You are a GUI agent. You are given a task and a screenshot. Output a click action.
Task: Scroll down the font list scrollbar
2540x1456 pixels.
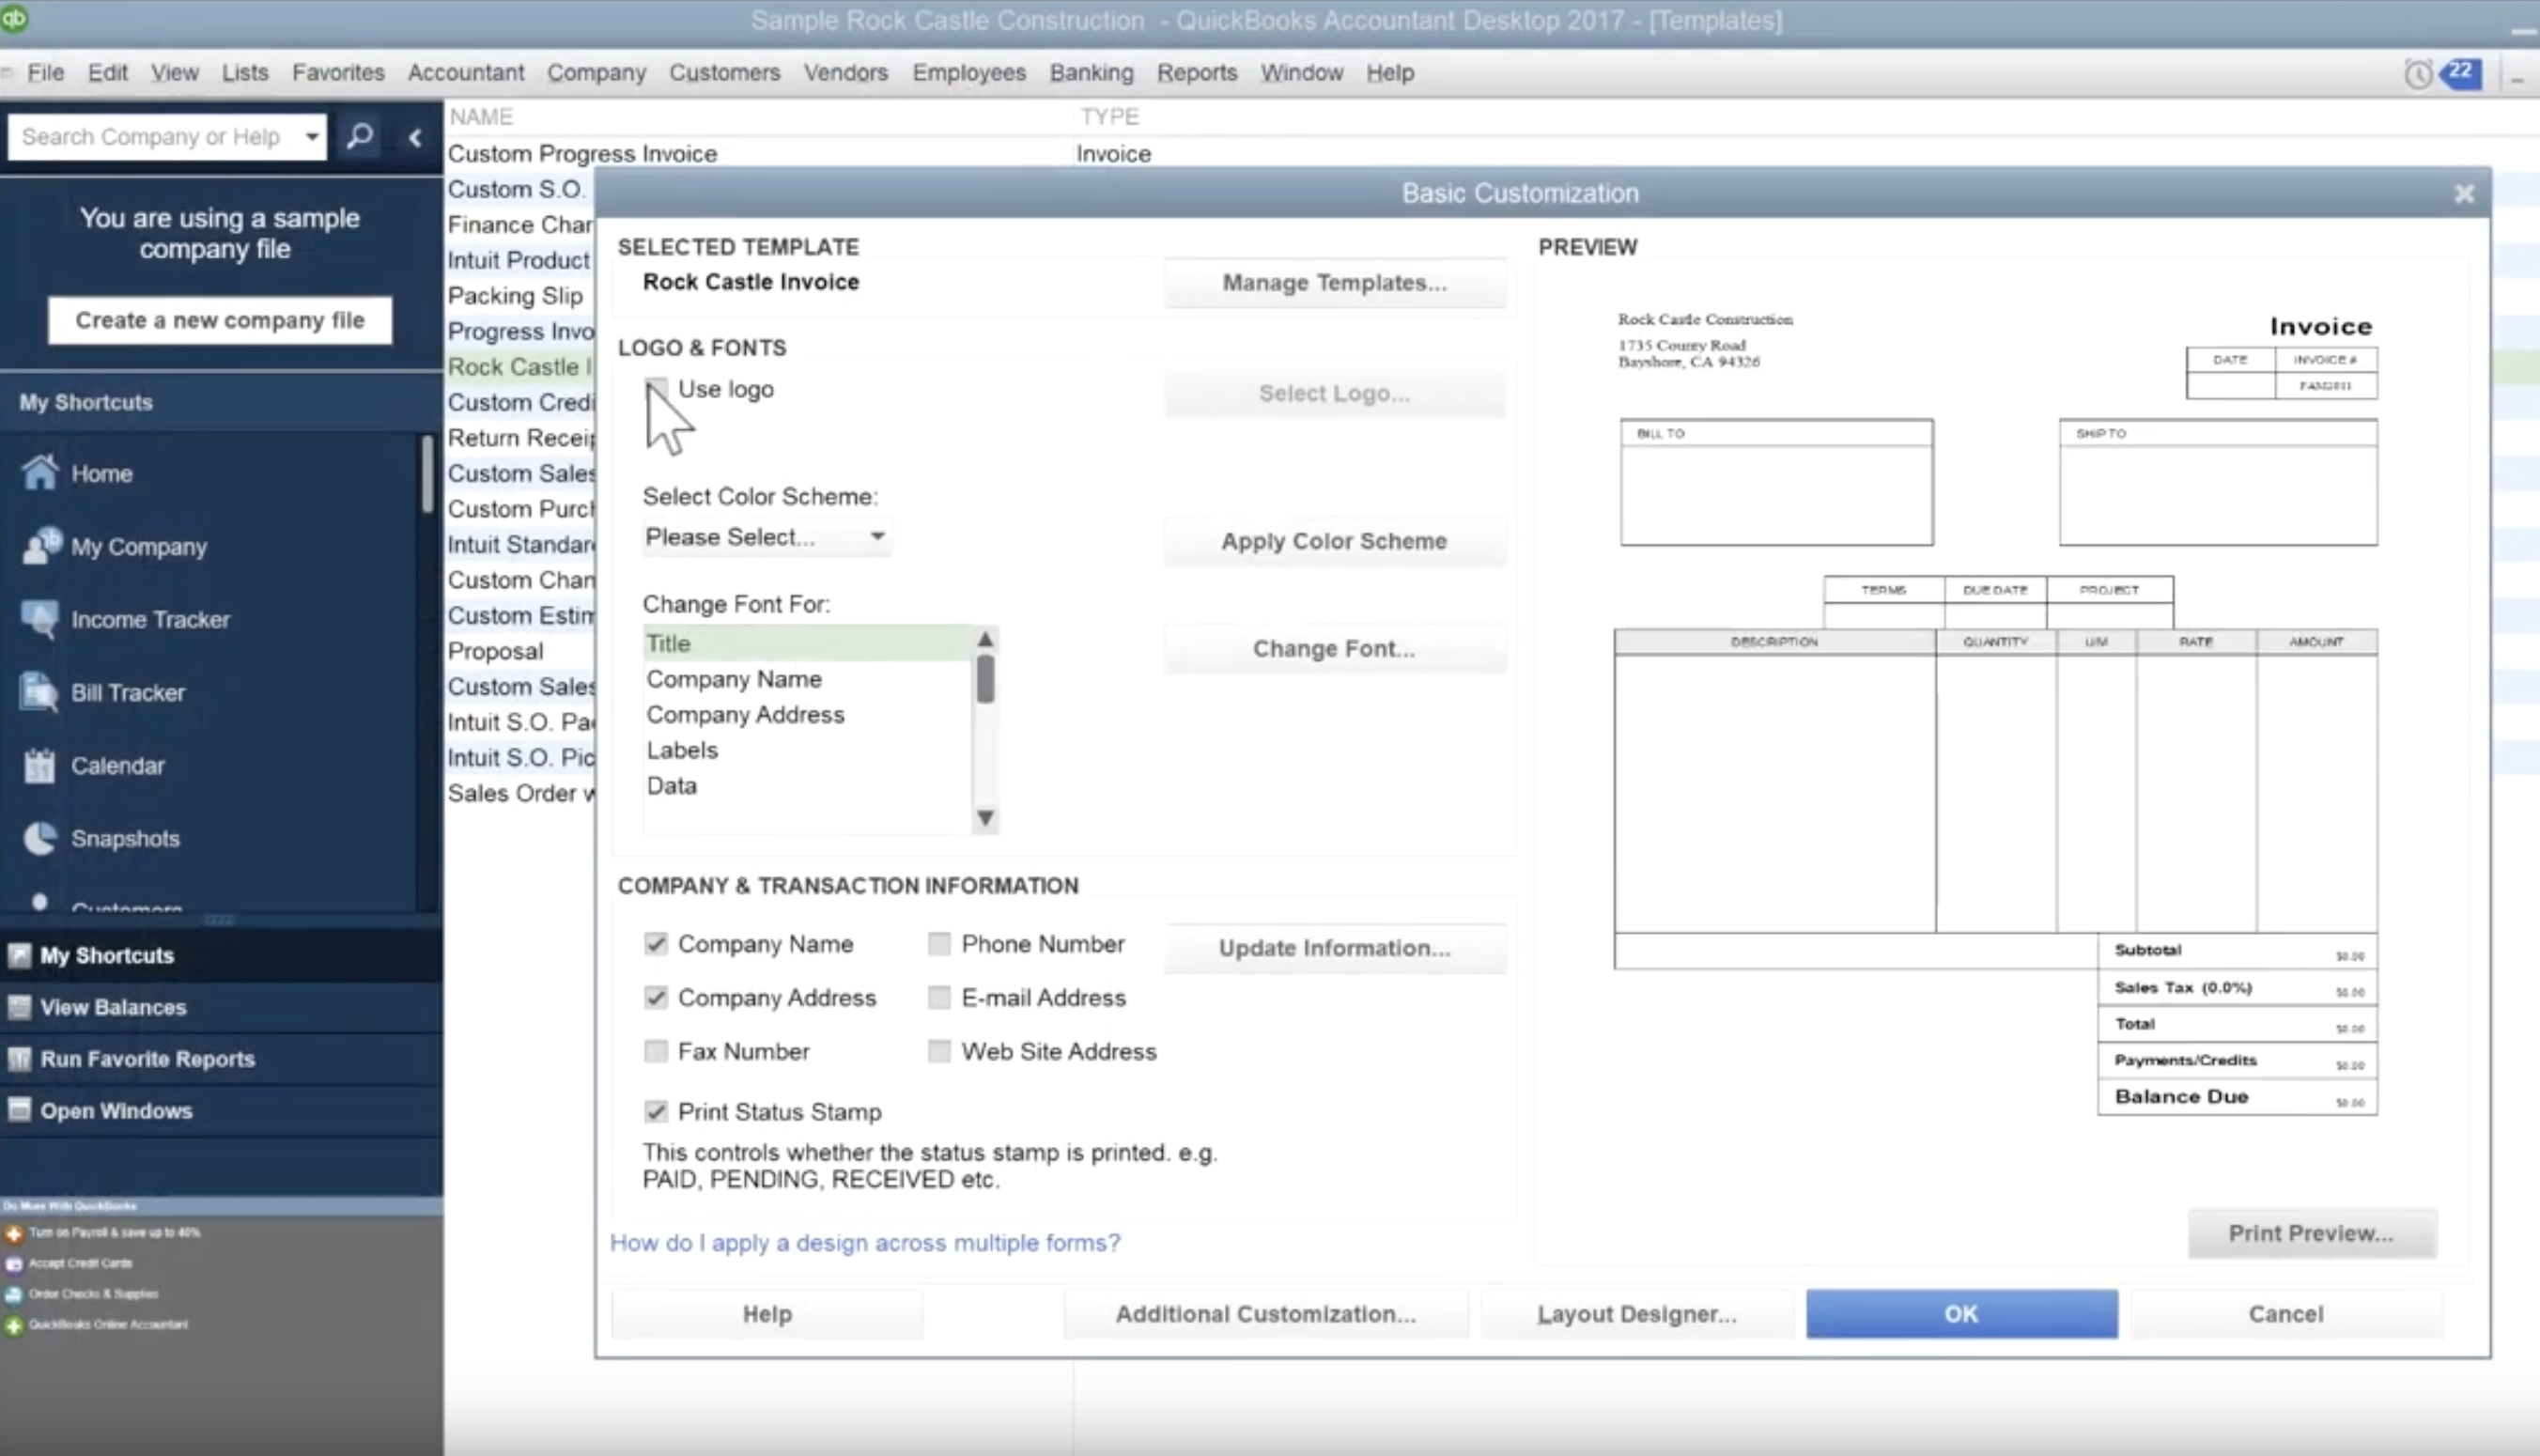tap(985, 816)
